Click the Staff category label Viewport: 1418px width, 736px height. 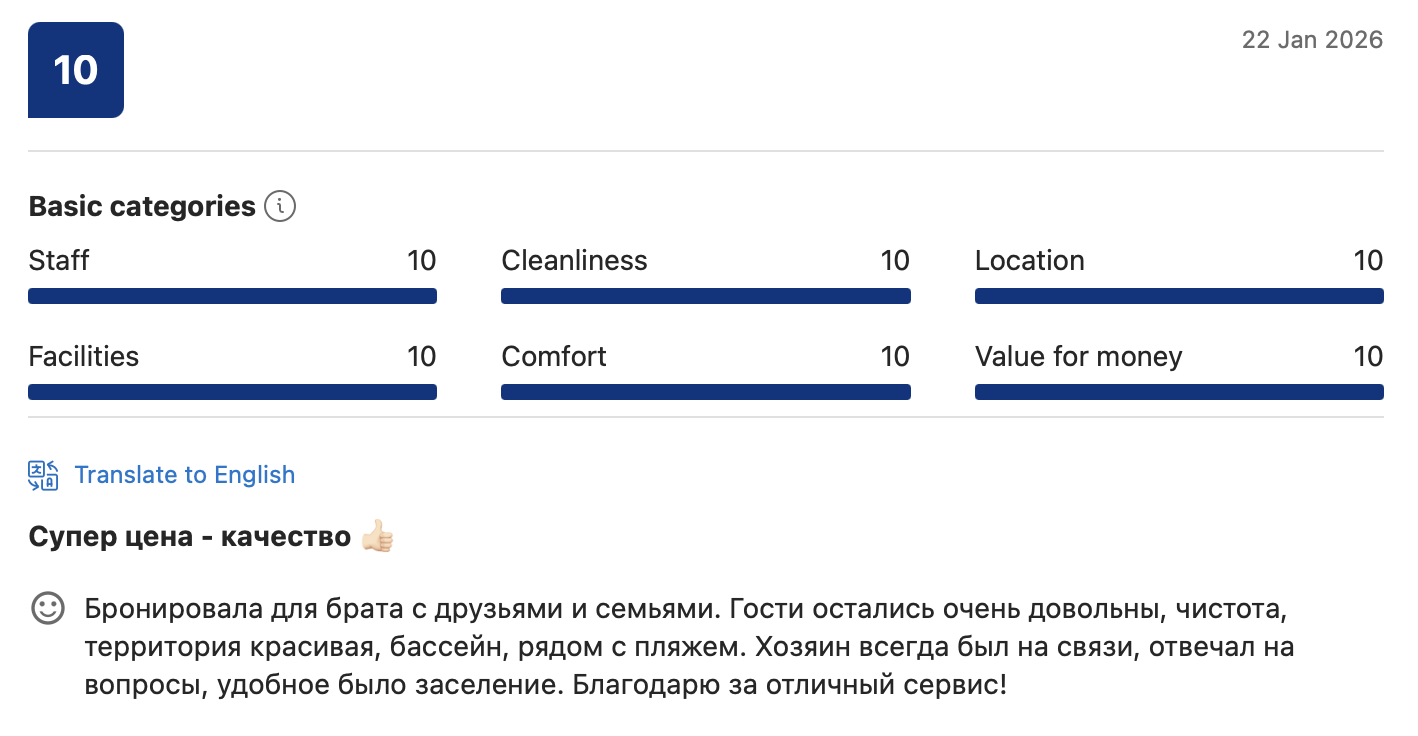[x=59, y=261]
